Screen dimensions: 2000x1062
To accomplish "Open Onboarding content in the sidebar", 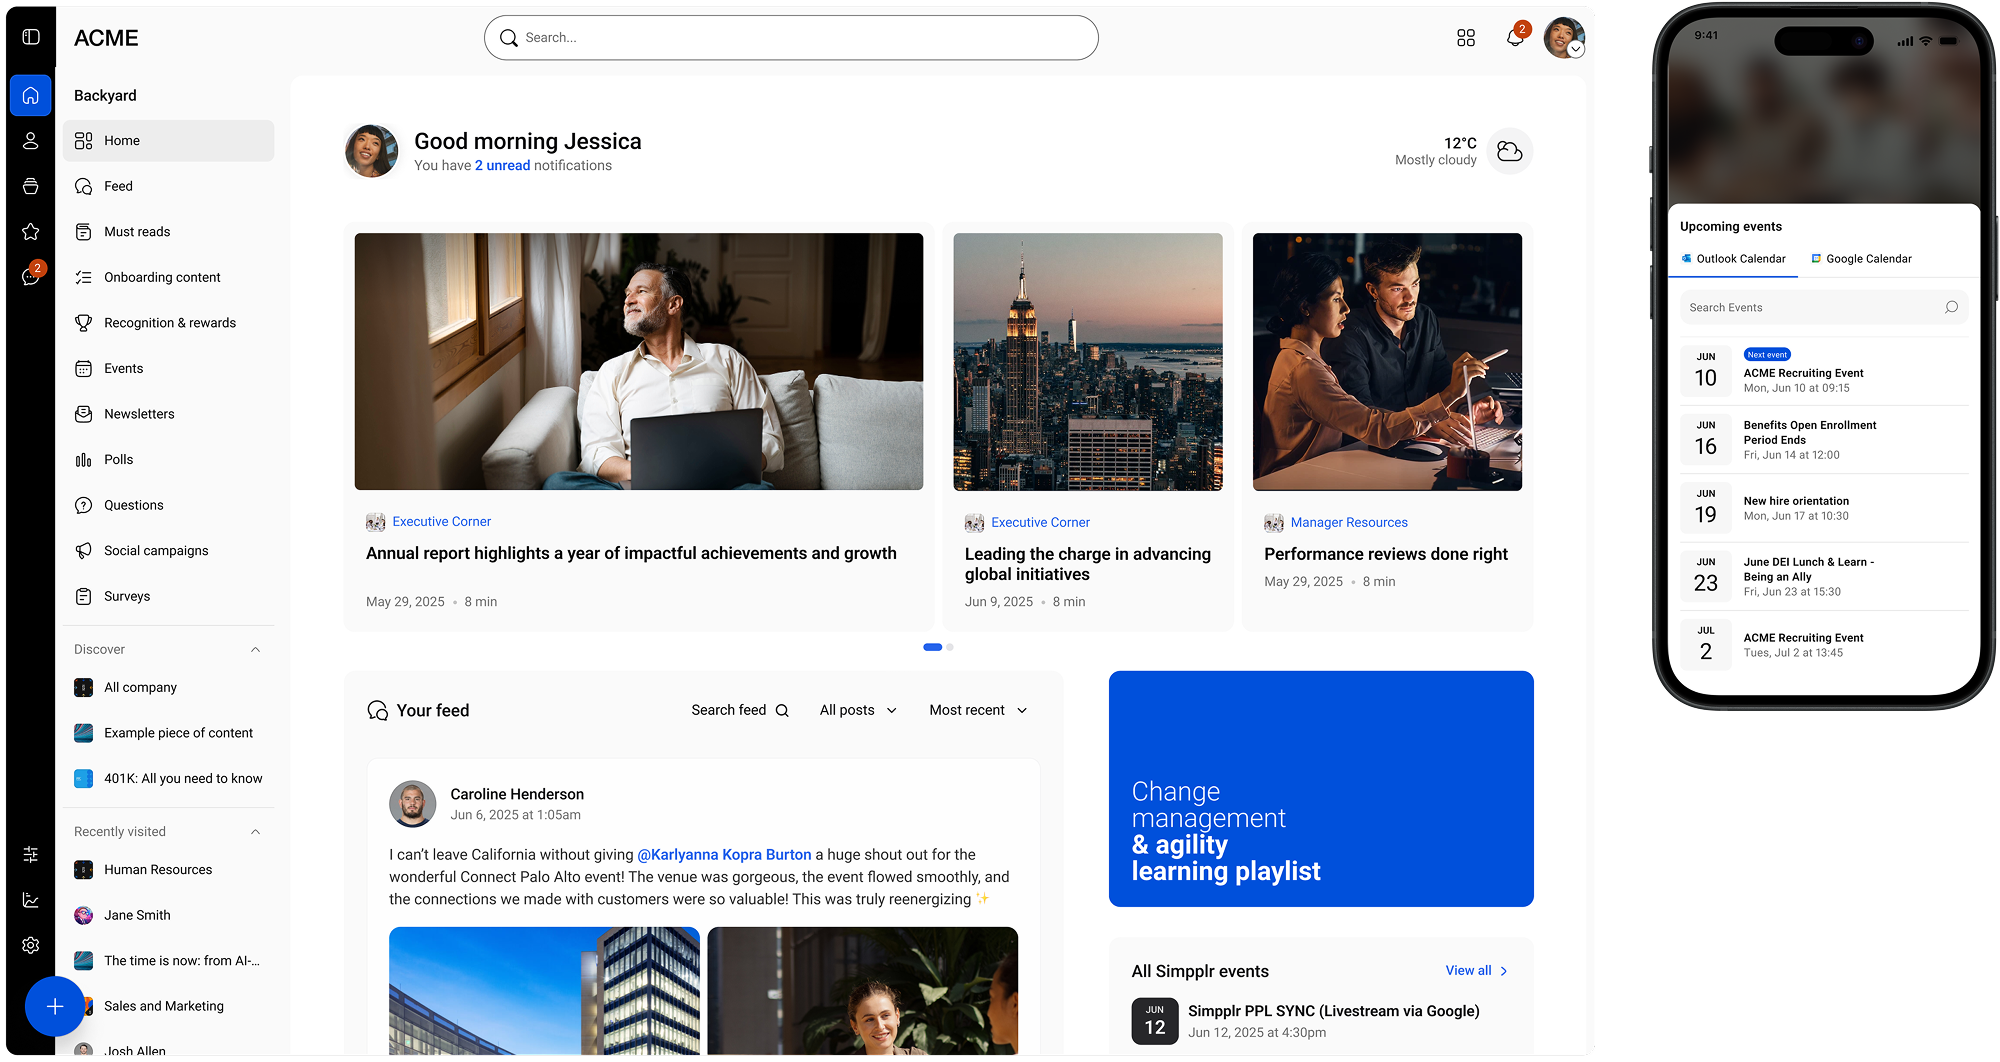I will 168,277.
